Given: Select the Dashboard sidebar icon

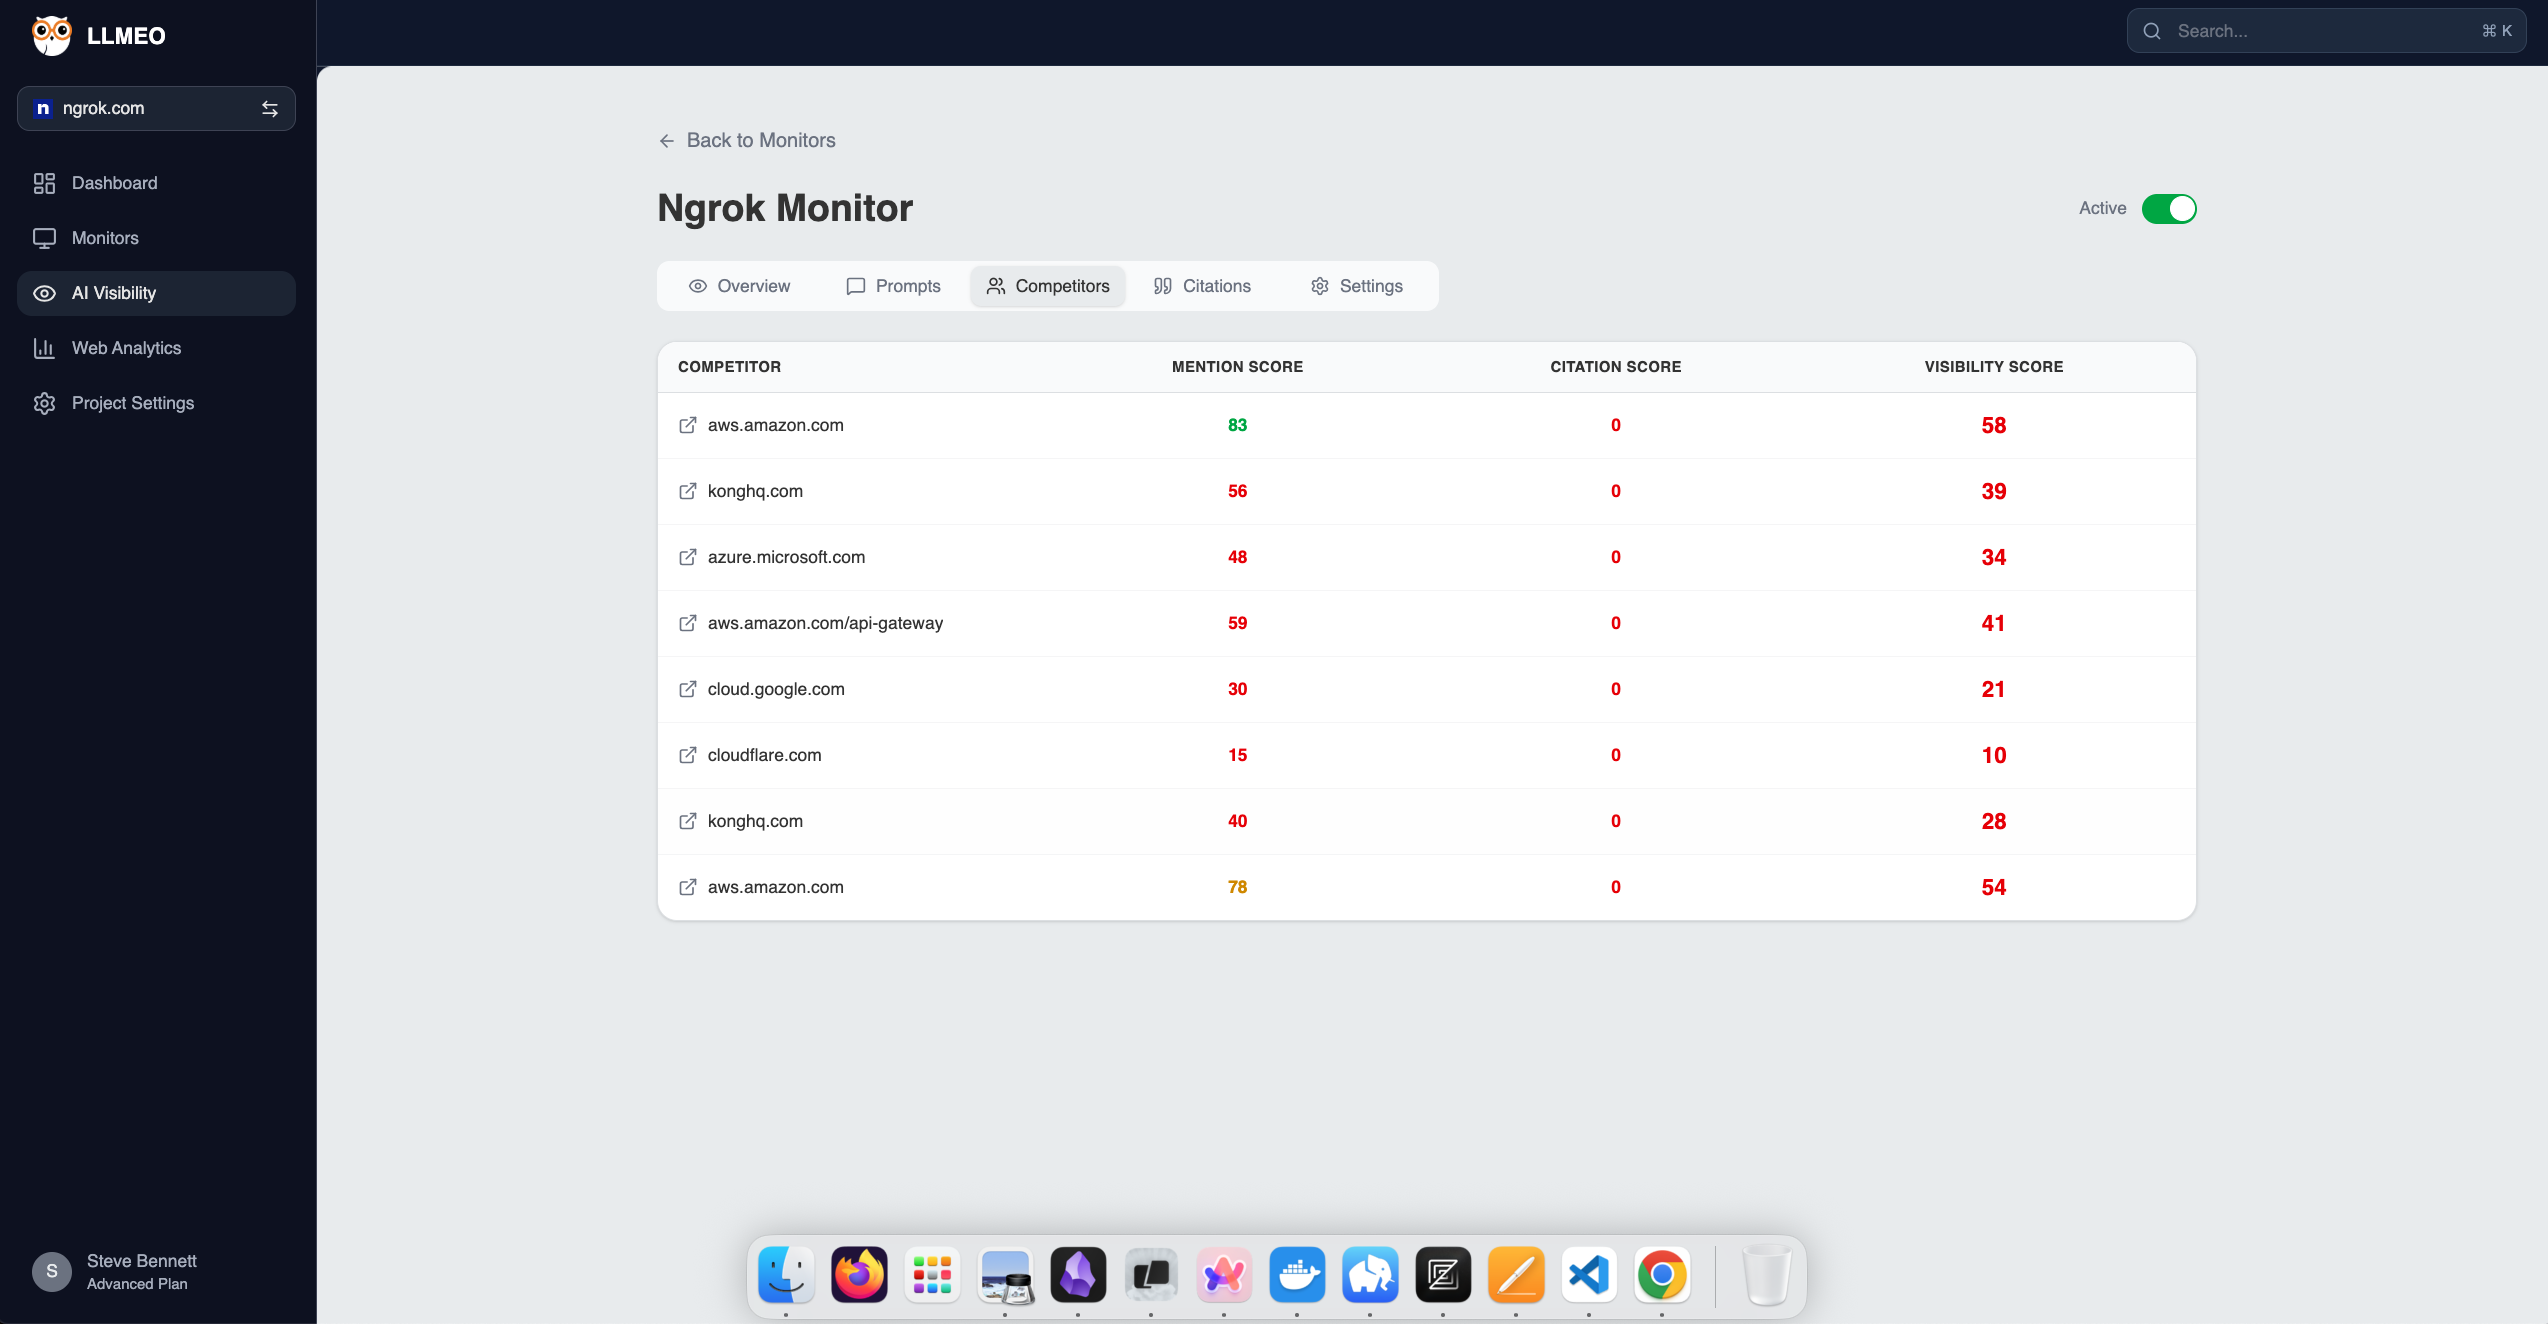Looking at the screenshot, I should (45, 183).
